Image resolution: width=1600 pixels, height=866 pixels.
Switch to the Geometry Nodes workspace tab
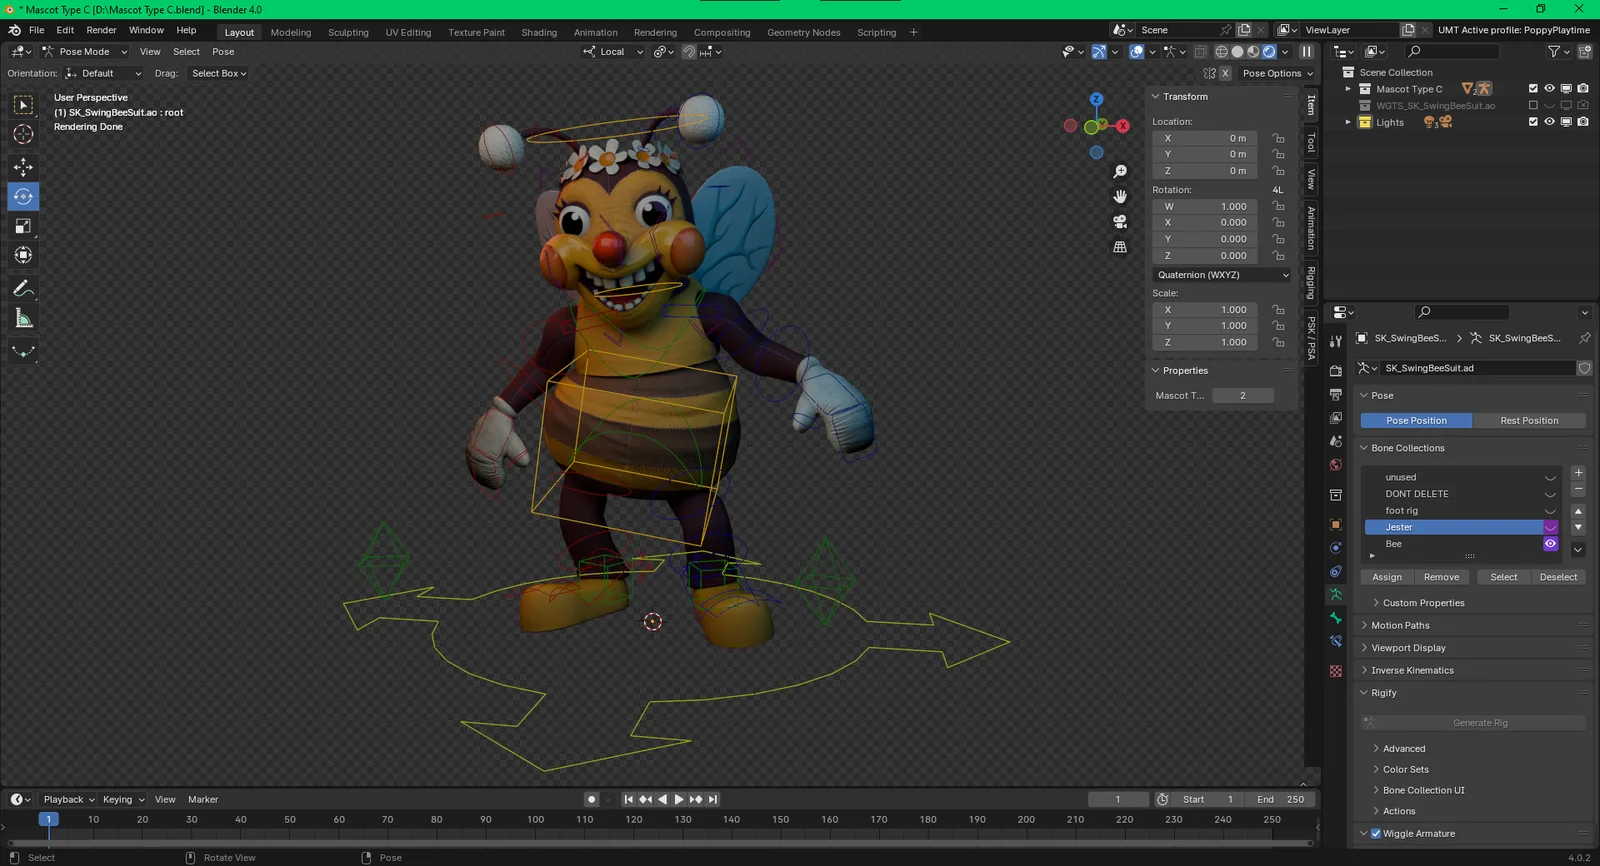[x=803, y=32]
